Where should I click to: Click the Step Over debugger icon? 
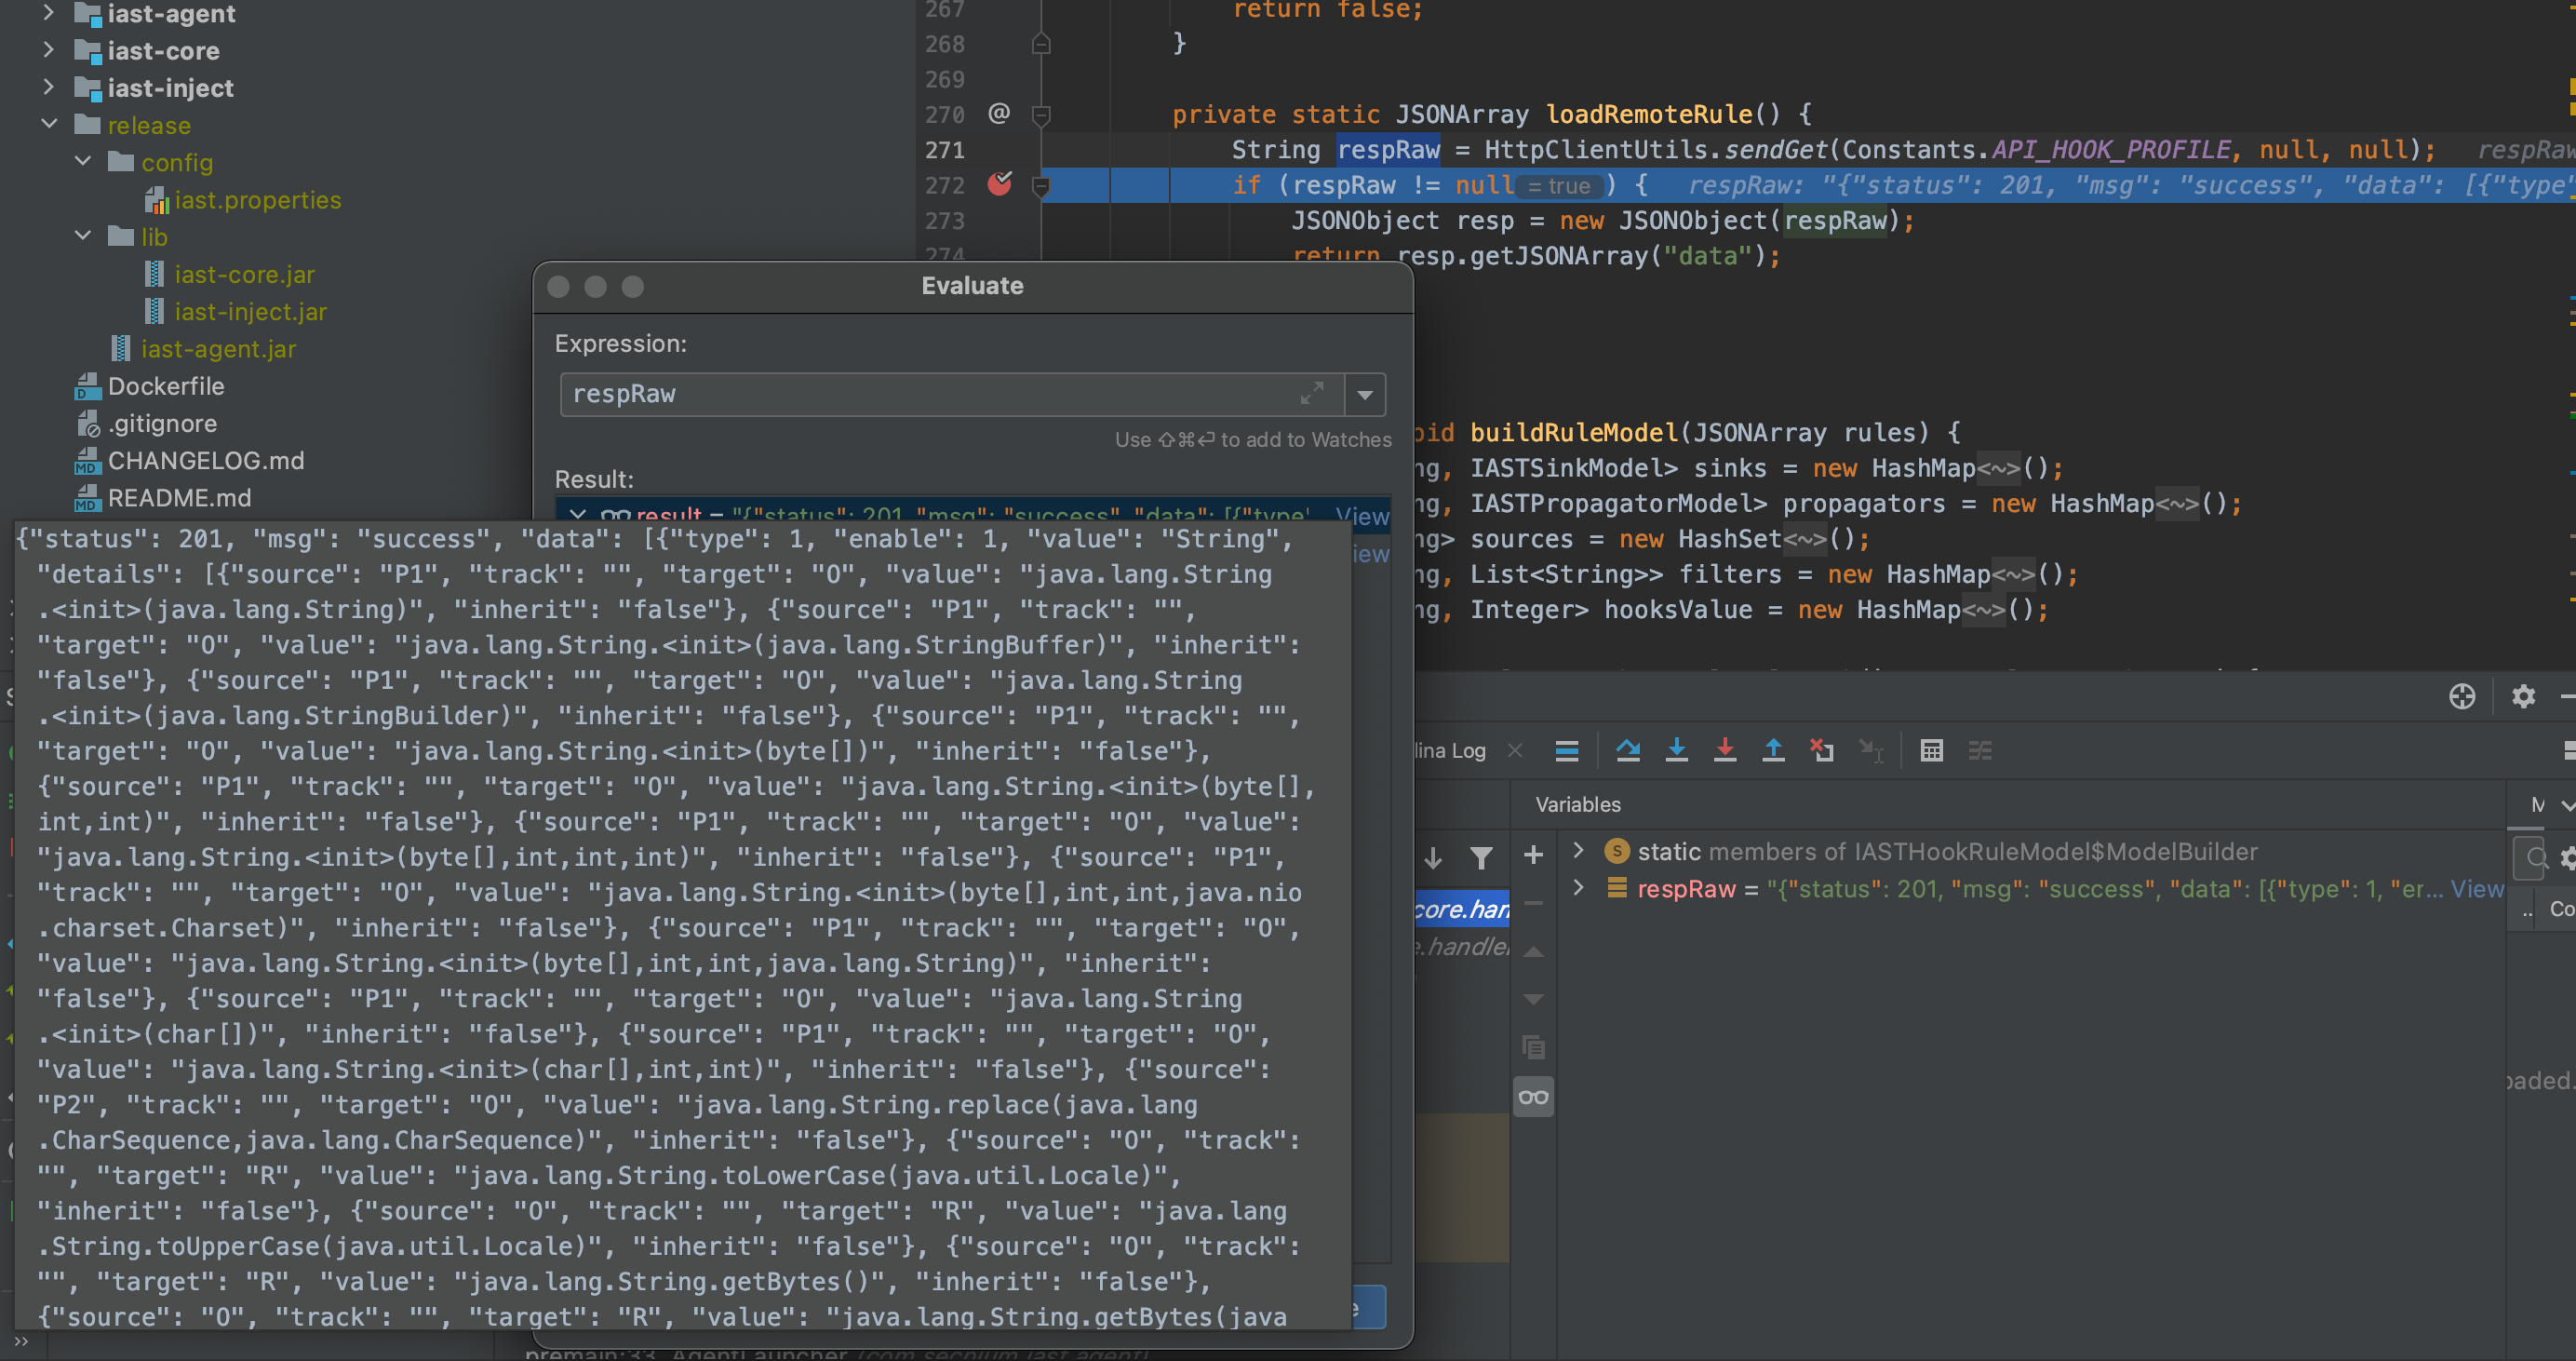point(1627,750)
